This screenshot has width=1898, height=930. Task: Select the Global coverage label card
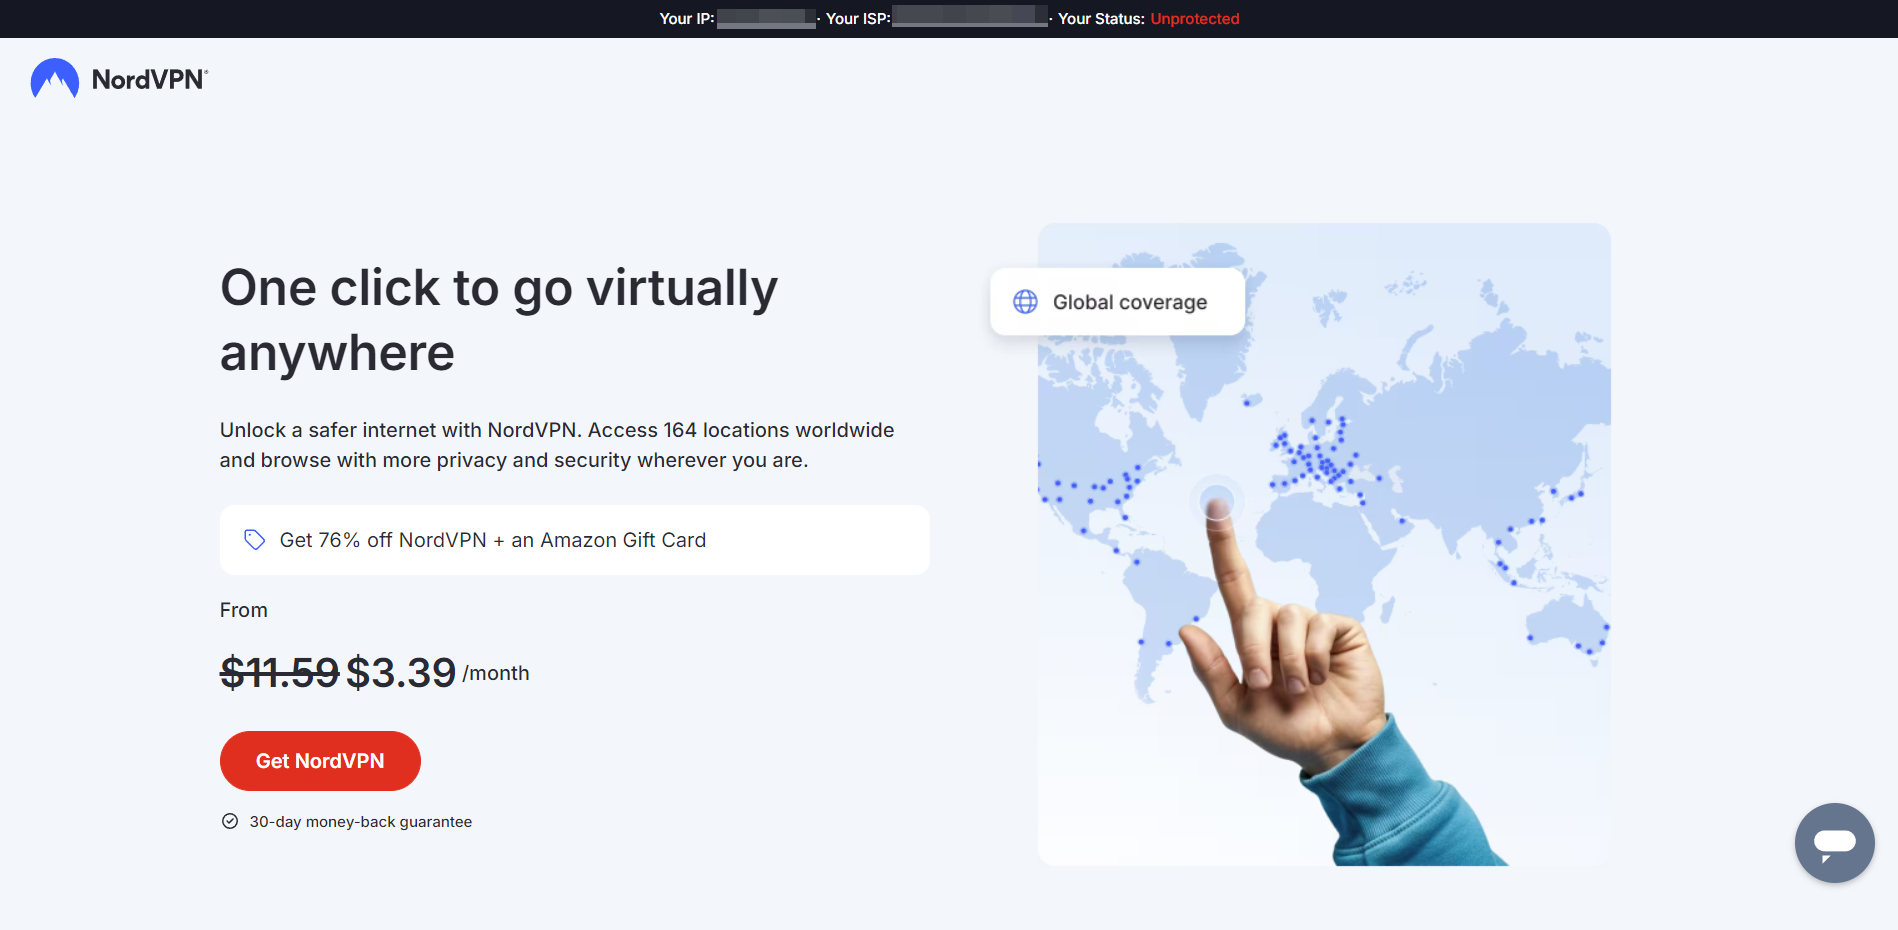(1117, 302)
